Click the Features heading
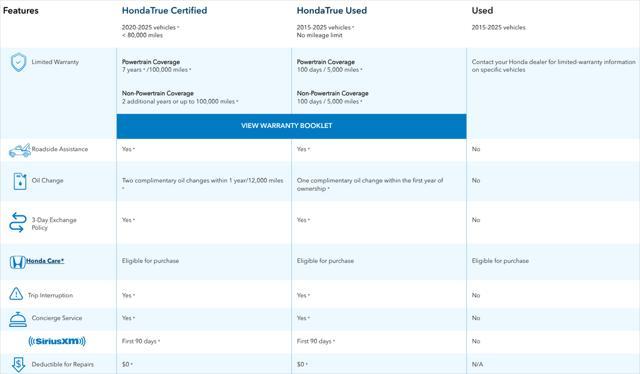 (x=20, y=11)
